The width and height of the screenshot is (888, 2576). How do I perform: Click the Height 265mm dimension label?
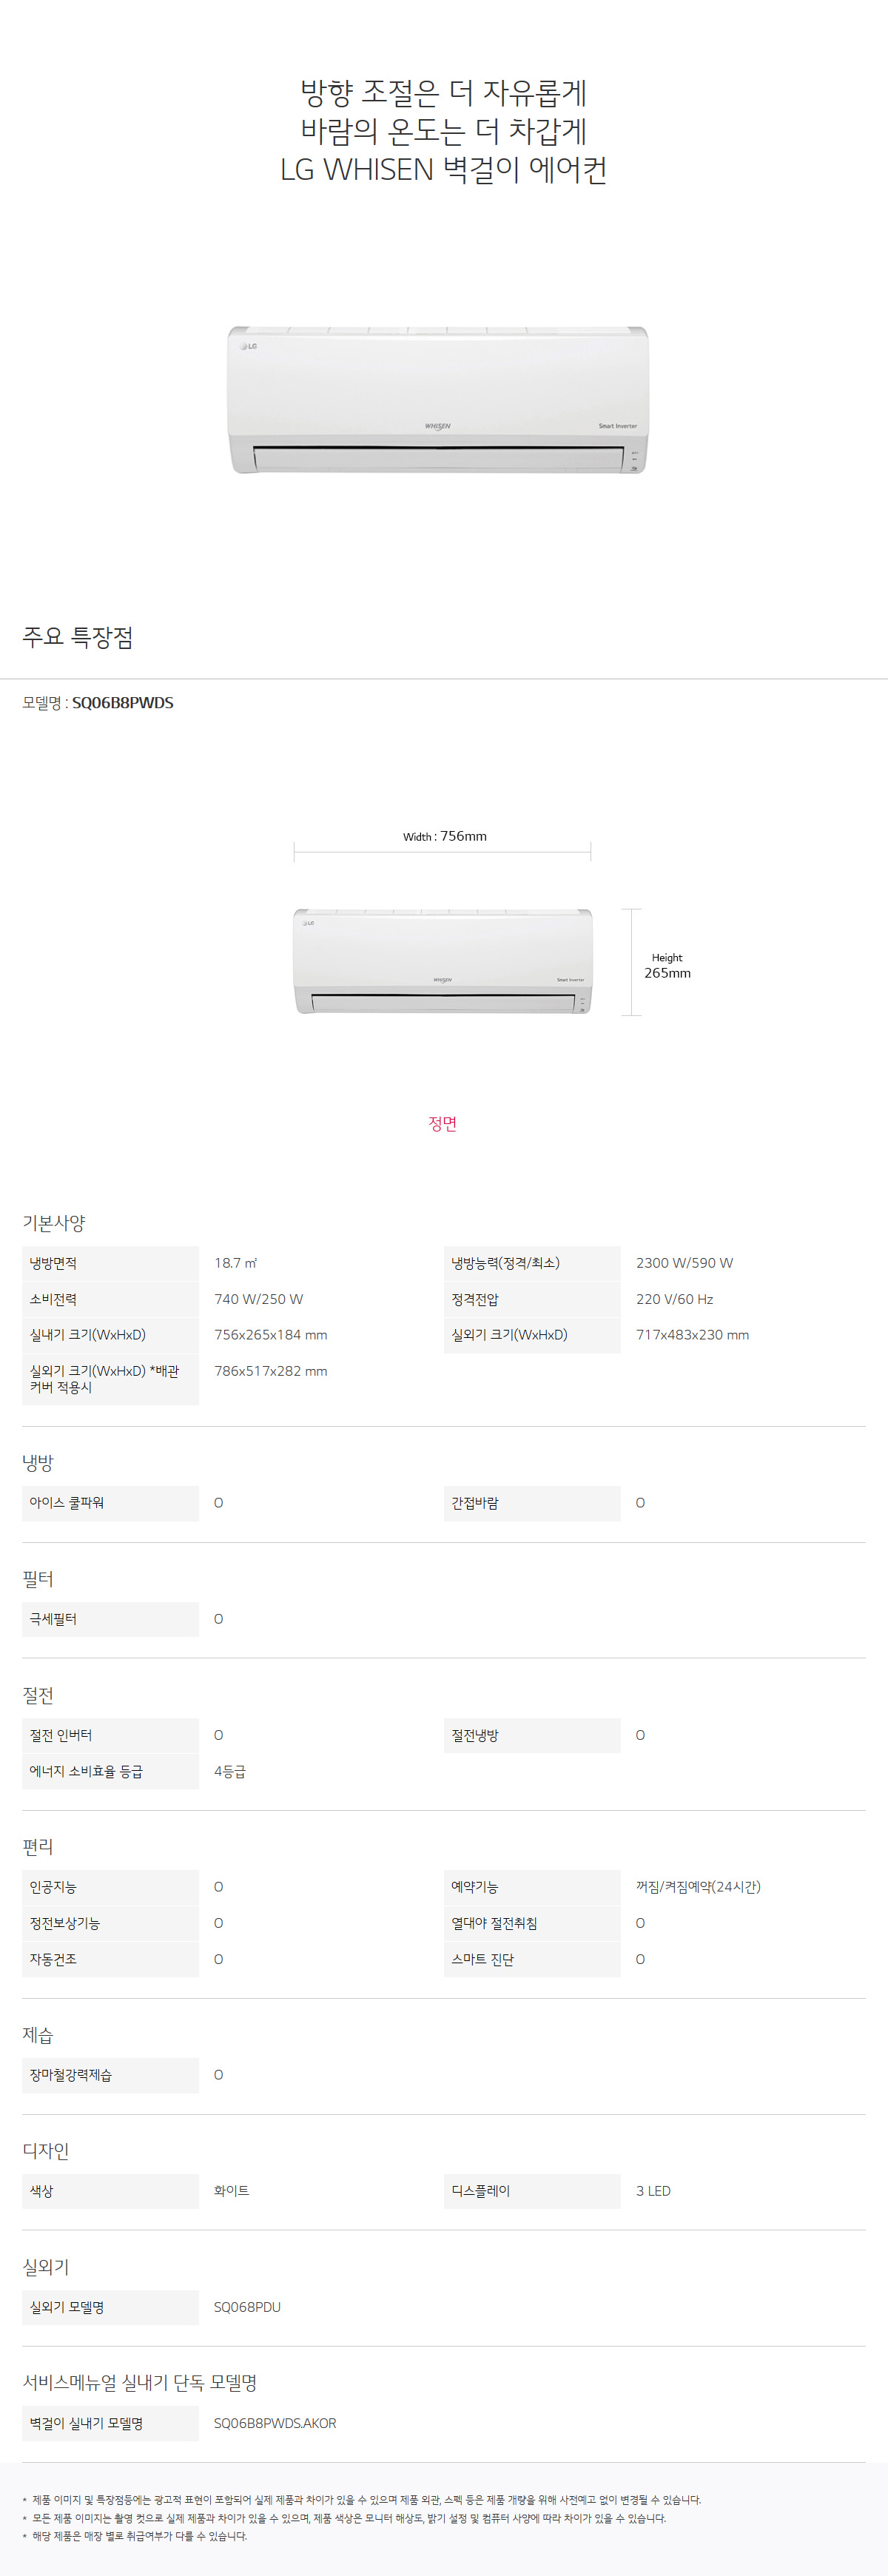[x=667, y=965]
